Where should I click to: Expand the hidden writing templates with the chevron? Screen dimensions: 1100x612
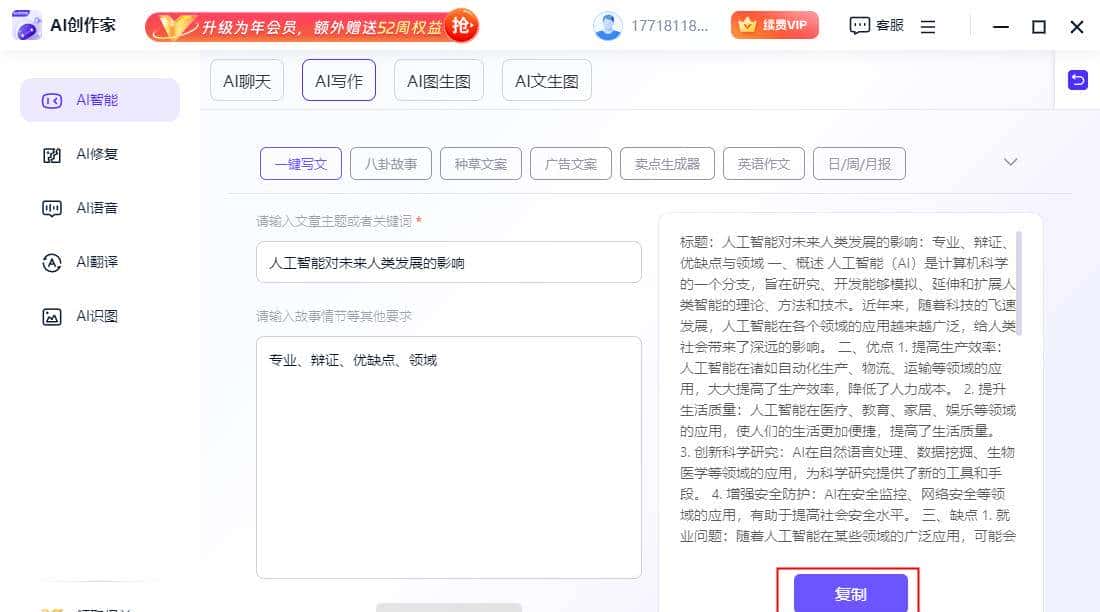[x=1011, y=161]
